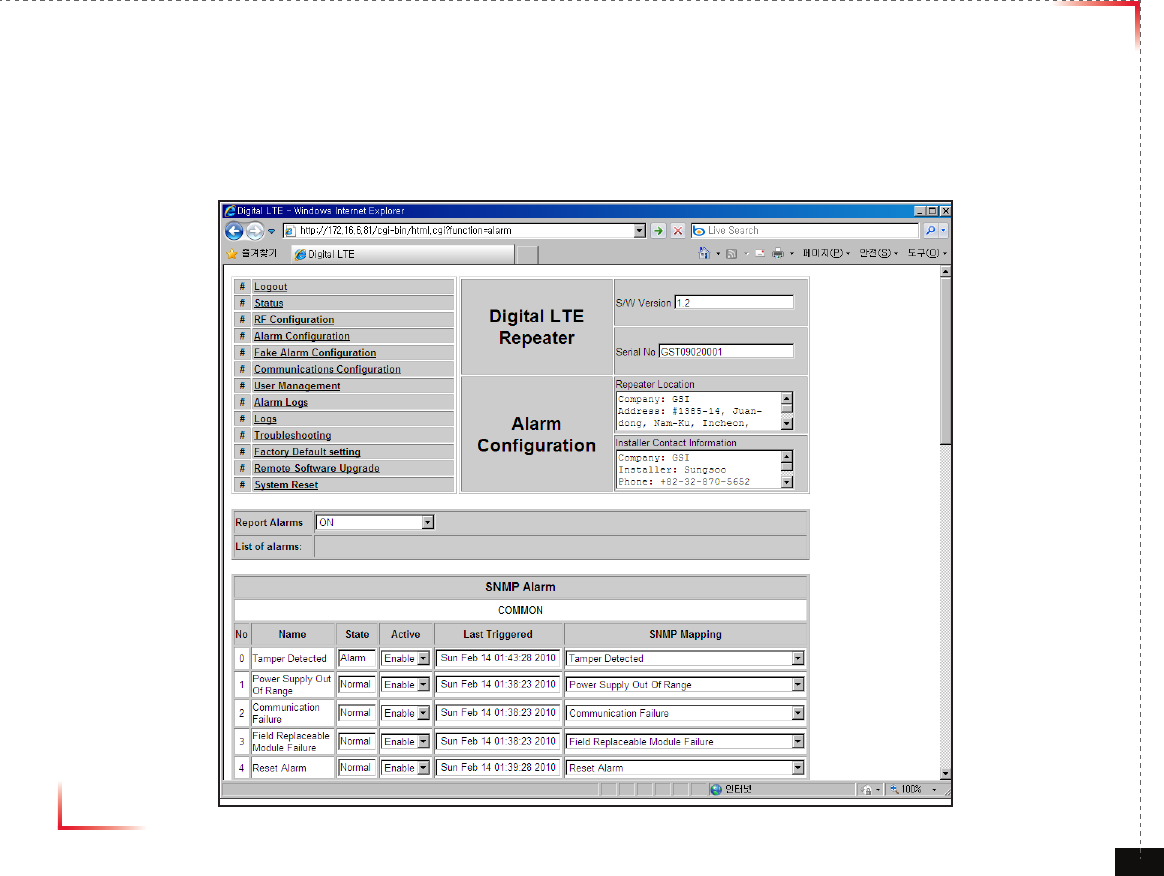The height and width of the screenshot is (876, 1164).
Task: Open the Safety (안전) menu
Action: [x=878, y=253]
